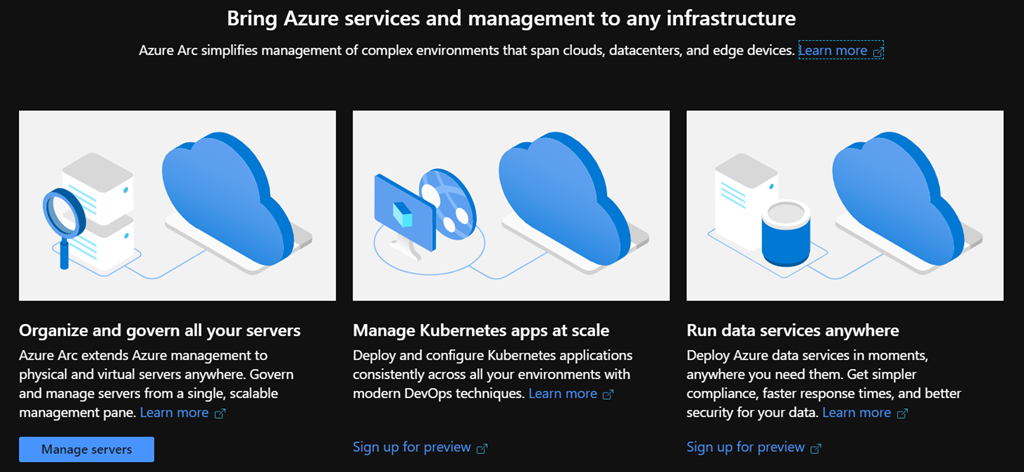This screenshot has height=472, width=1024.
Task: Click the external-link icon after the servers Learn more
Action: 220,413
